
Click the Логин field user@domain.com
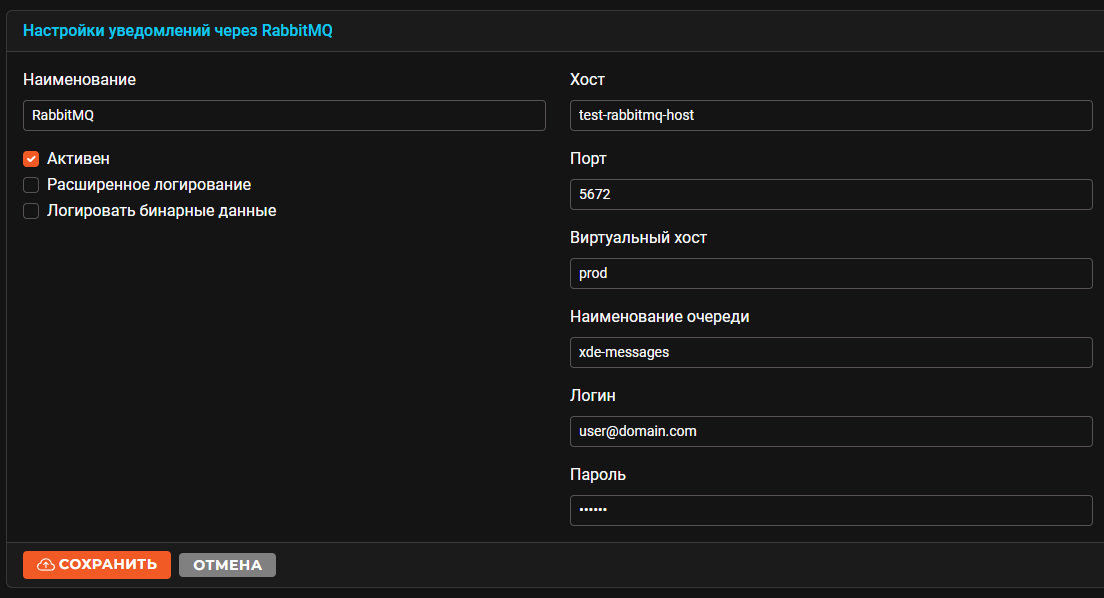[x=831, y=431]
